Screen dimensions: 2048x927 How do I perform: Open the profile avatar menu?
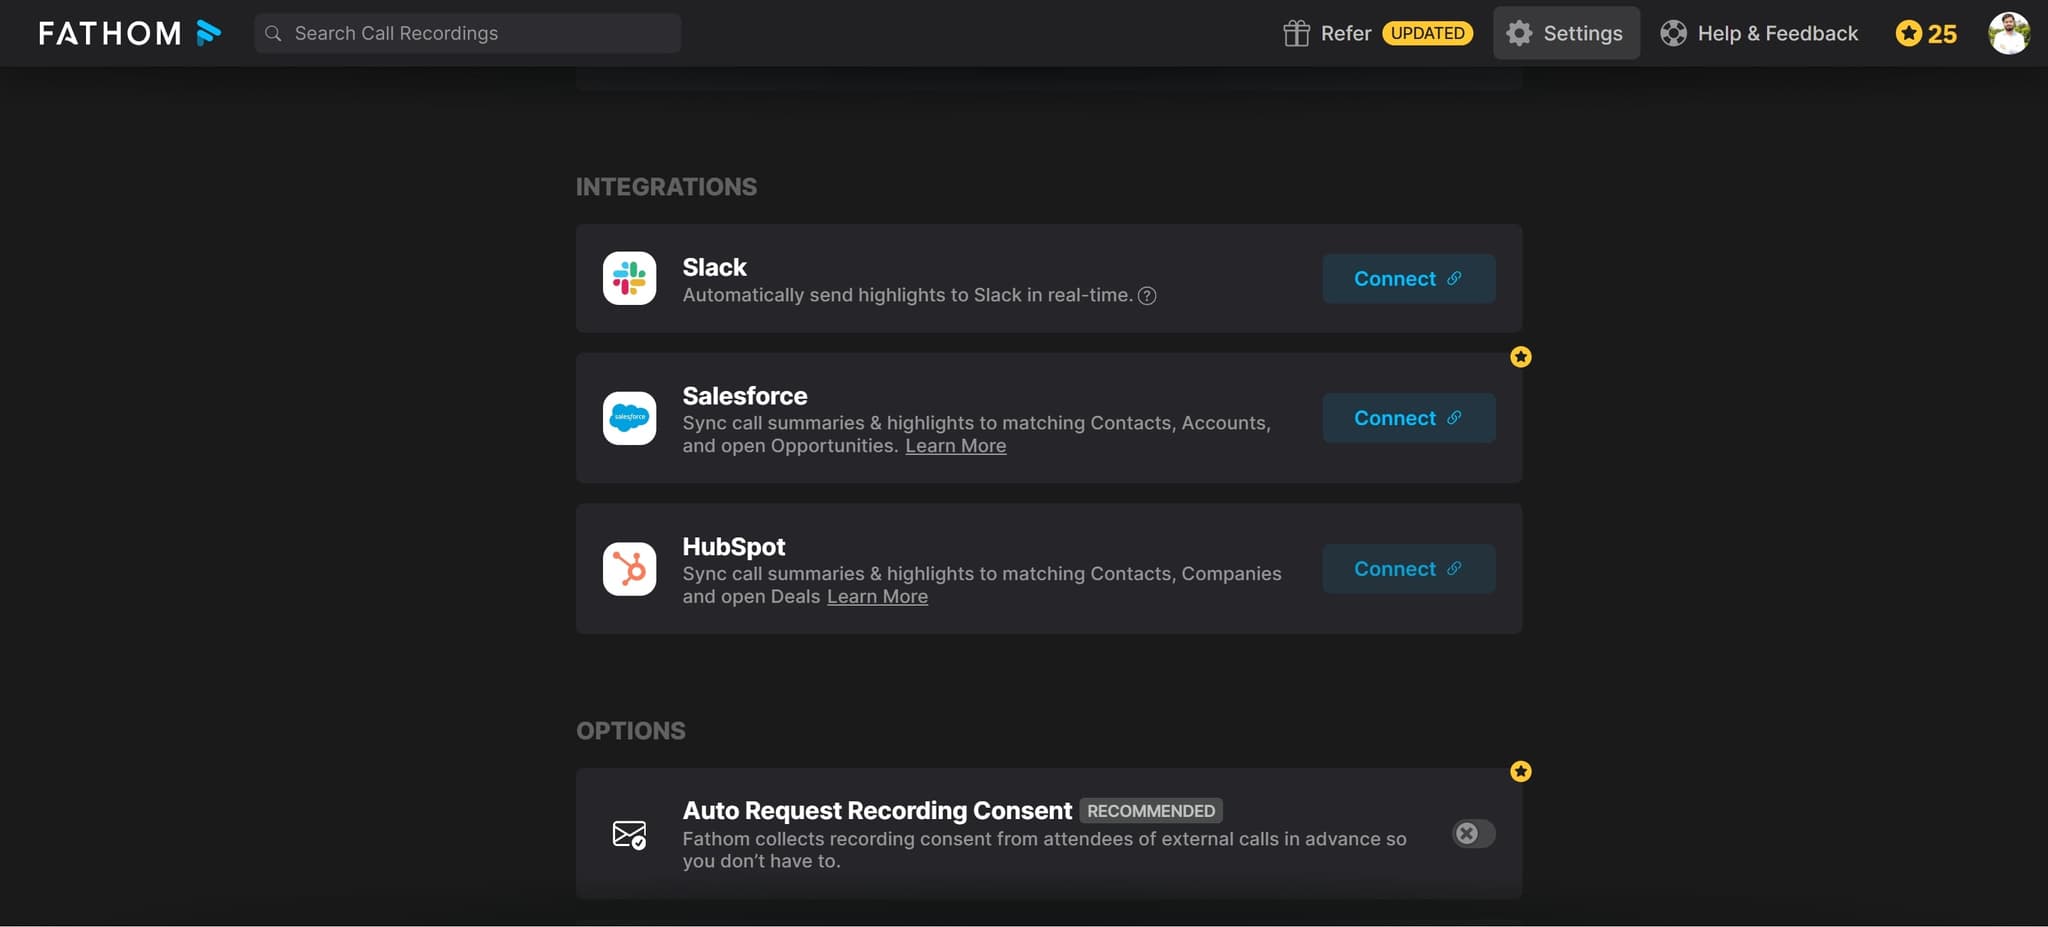coord(2010,33)
